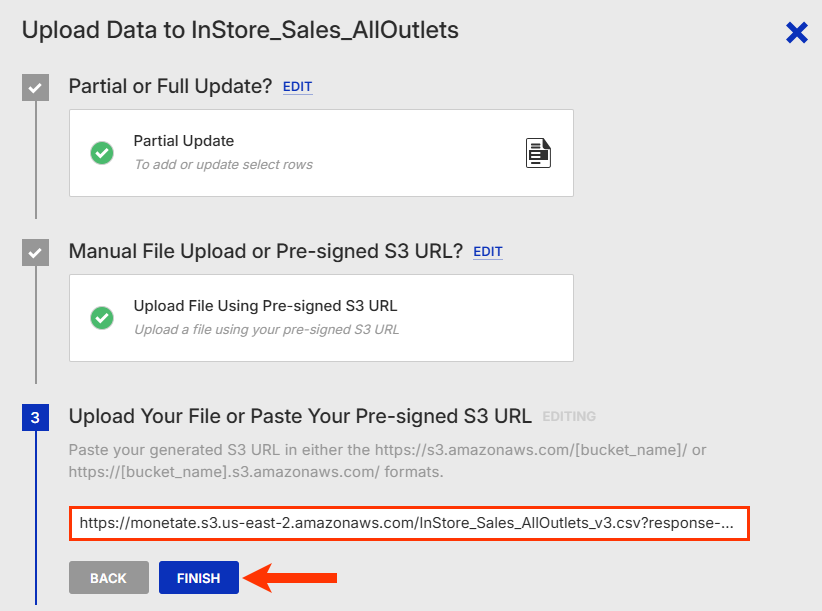Click the document icon in Partial Update card
This screenshot has width=822, height=611.
pos(539,153)
